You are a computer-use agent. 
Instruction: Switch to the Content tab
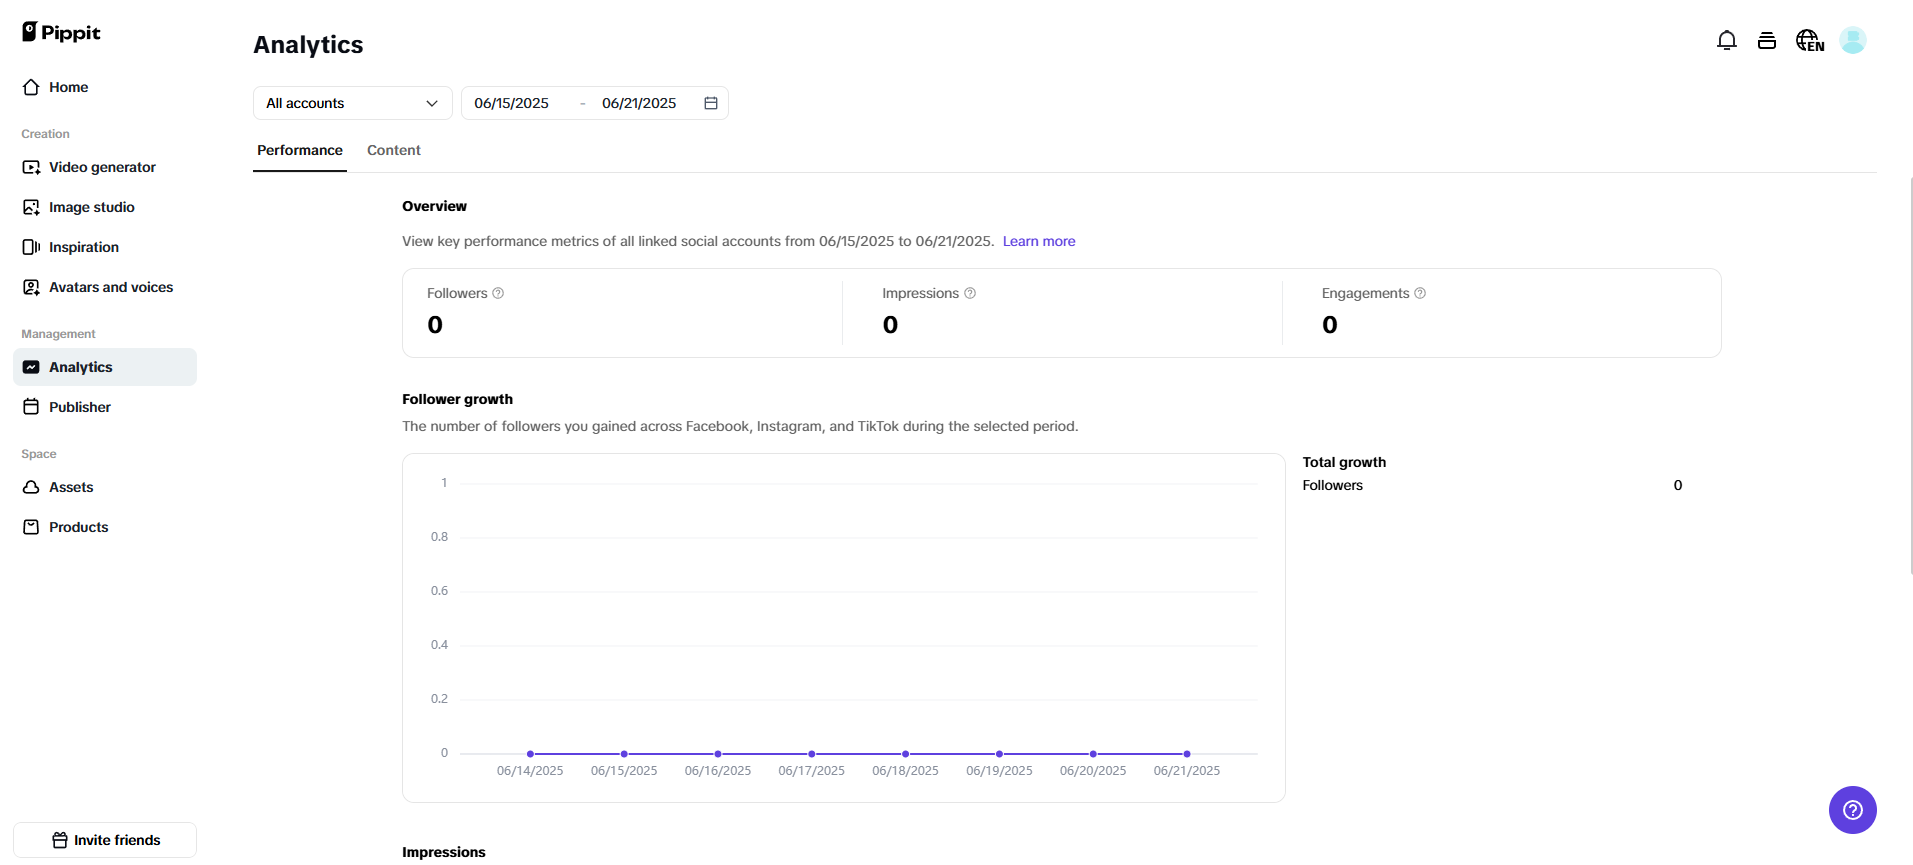tap(394, 150)
